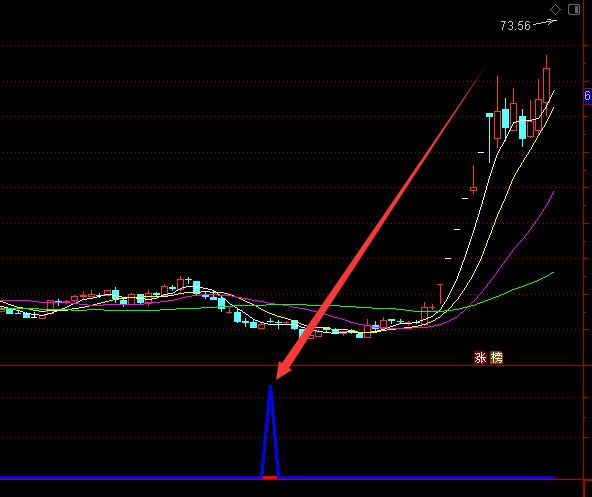Select the 73.56 high price label
Image resolution: width=592 pixels, height=497 pixels.
click(x=515, y=26)
